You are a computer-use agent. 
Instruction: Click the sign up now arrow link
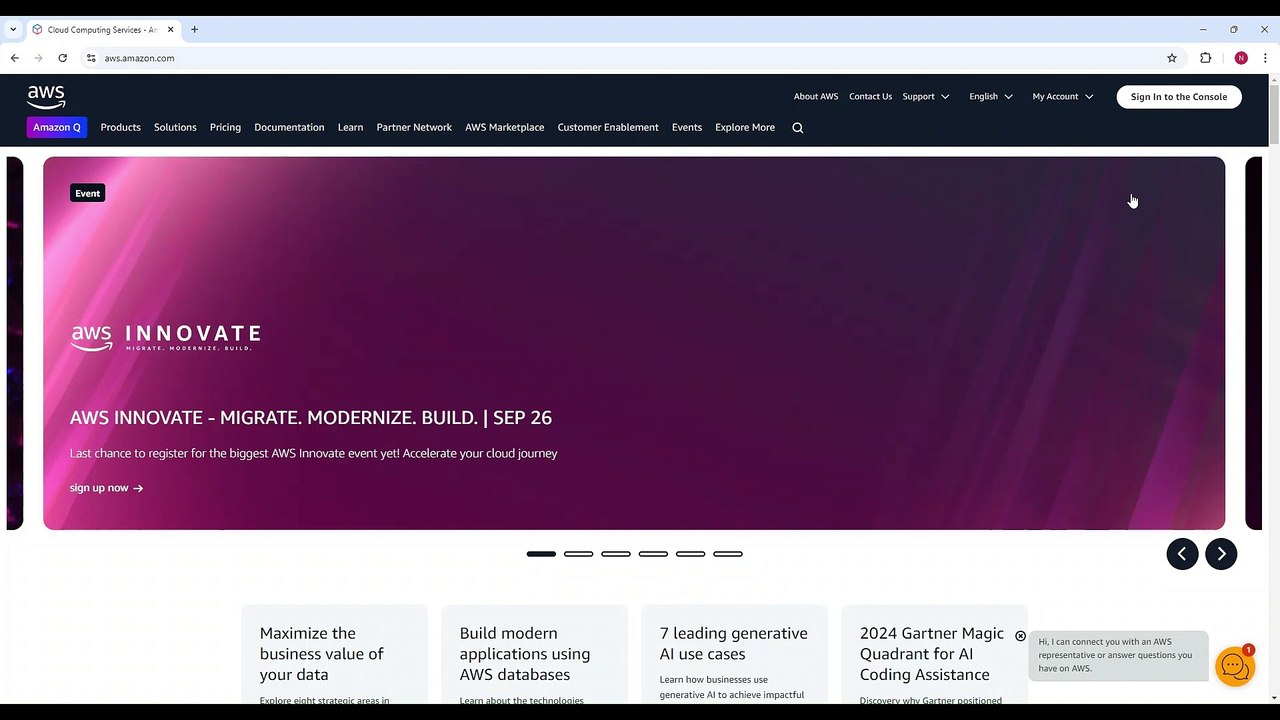[106, 488]
